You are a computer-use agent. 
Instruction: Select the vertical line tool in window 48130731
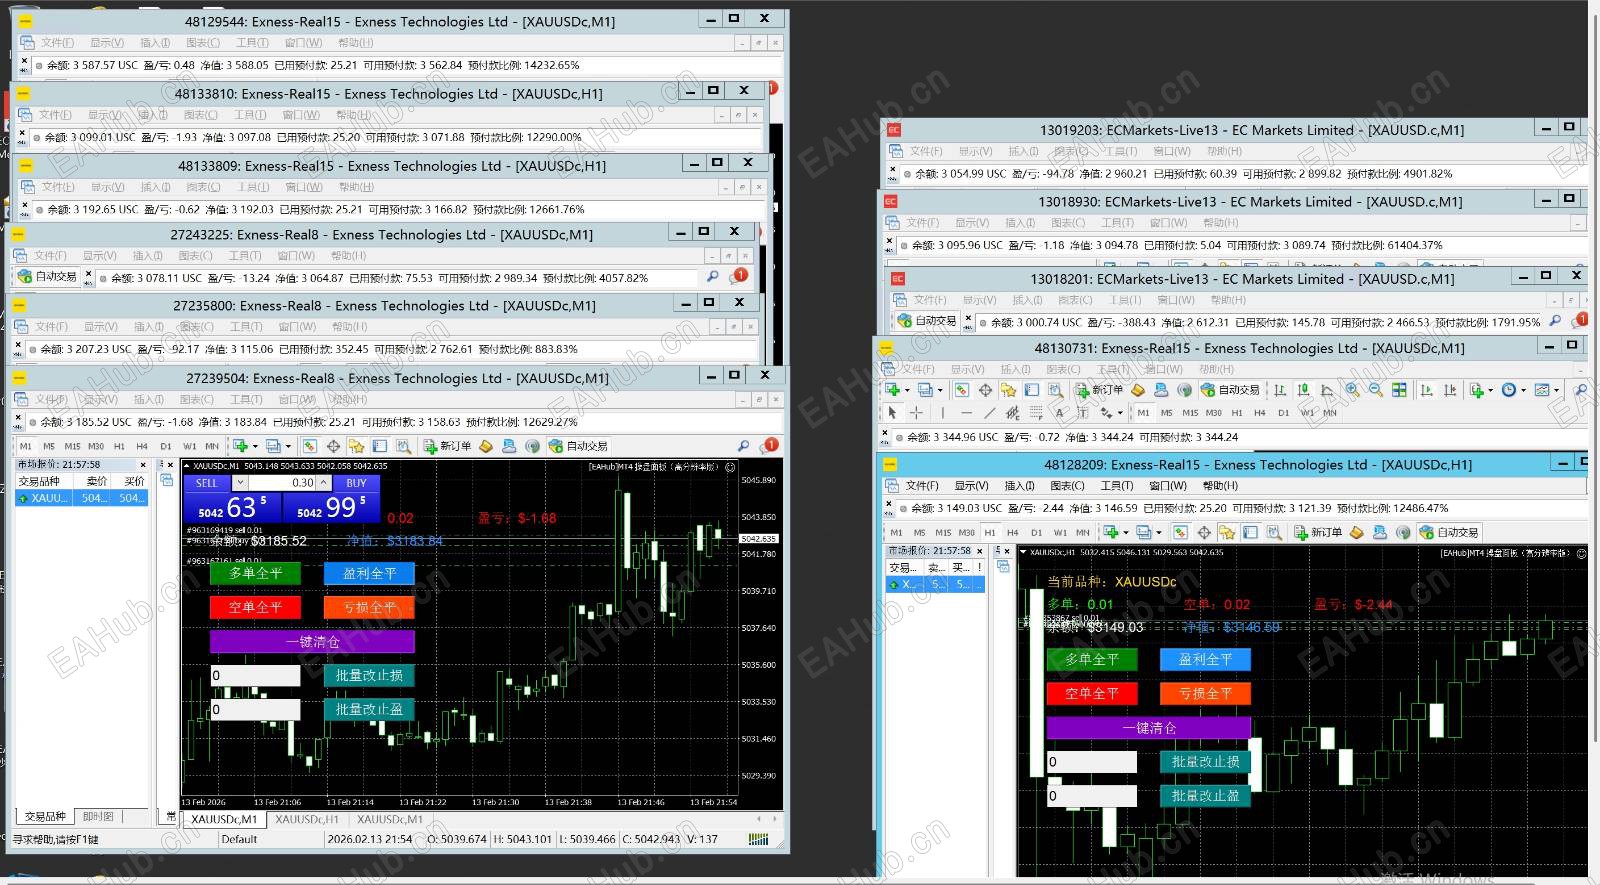pyautogui.click(x=943, y=412)
